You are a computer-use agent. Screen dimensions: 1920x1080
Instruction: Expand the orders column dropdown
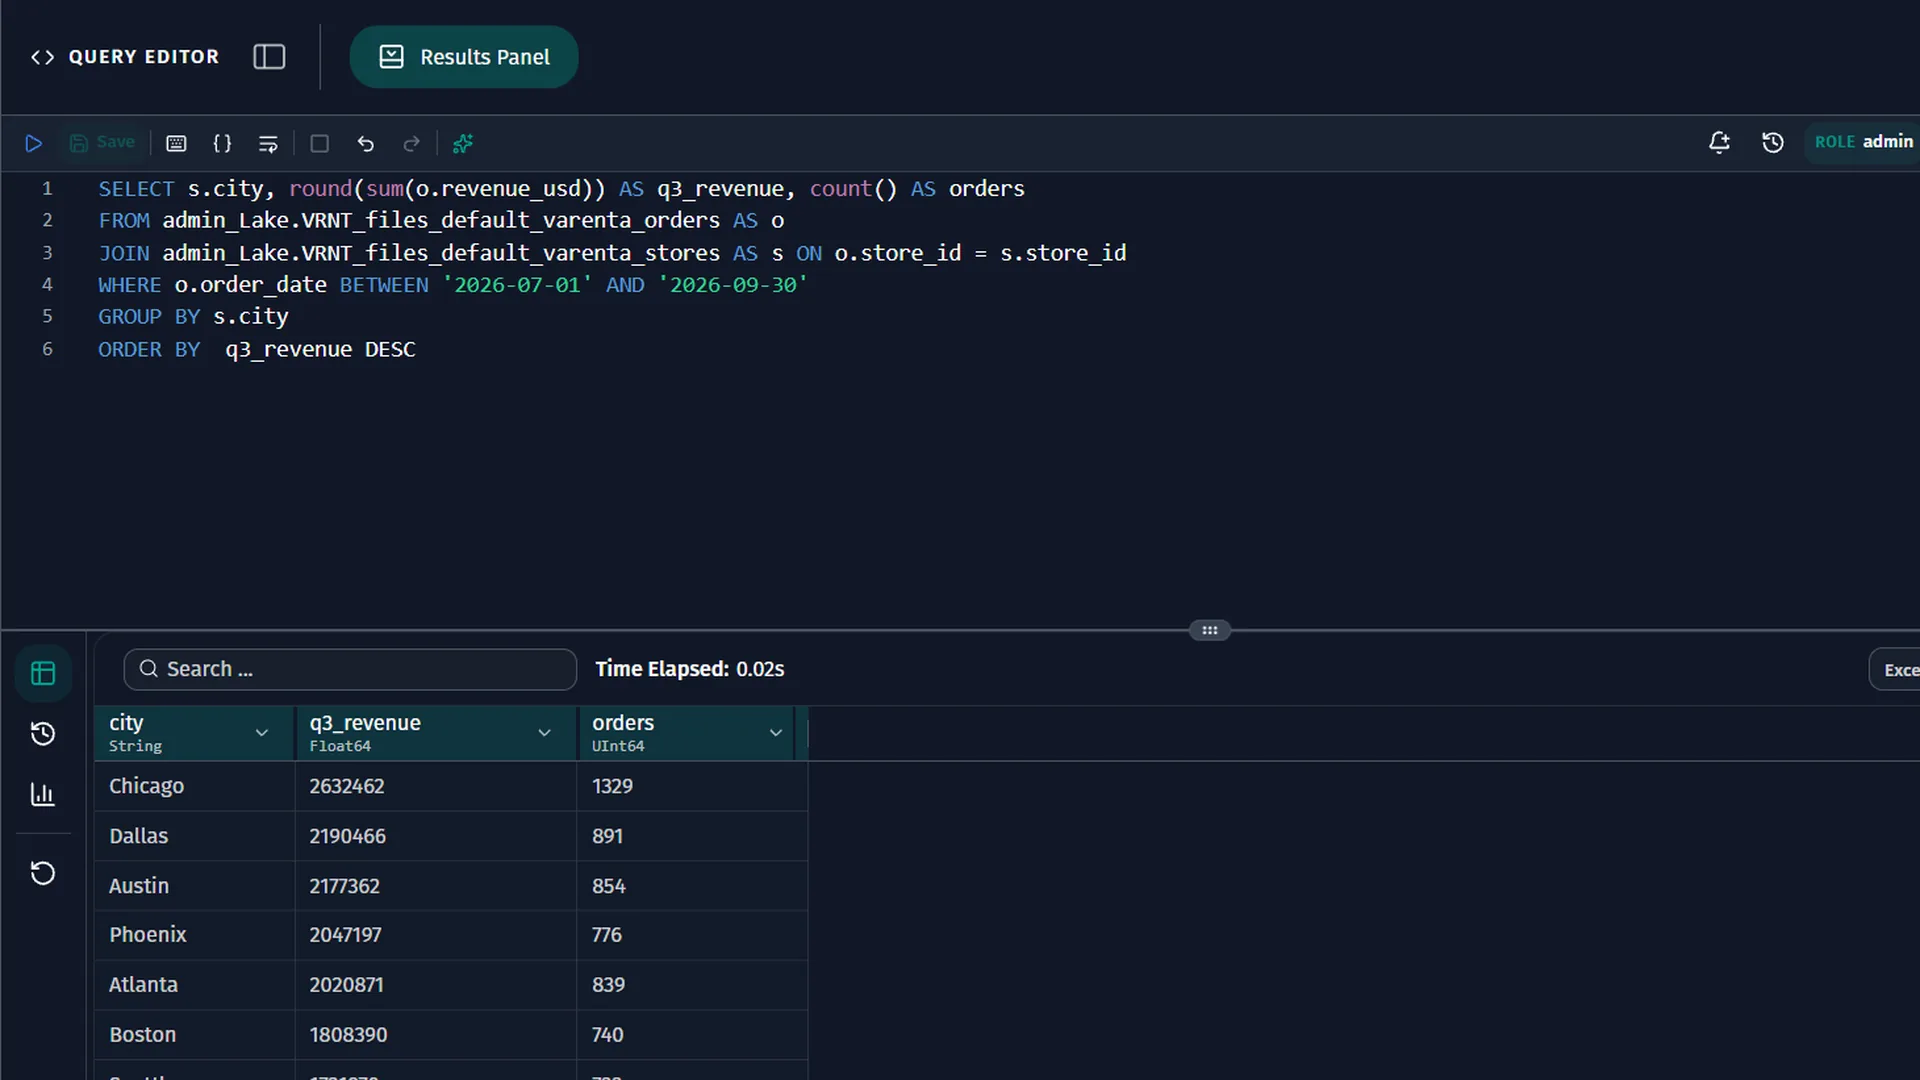pos(776,733)
